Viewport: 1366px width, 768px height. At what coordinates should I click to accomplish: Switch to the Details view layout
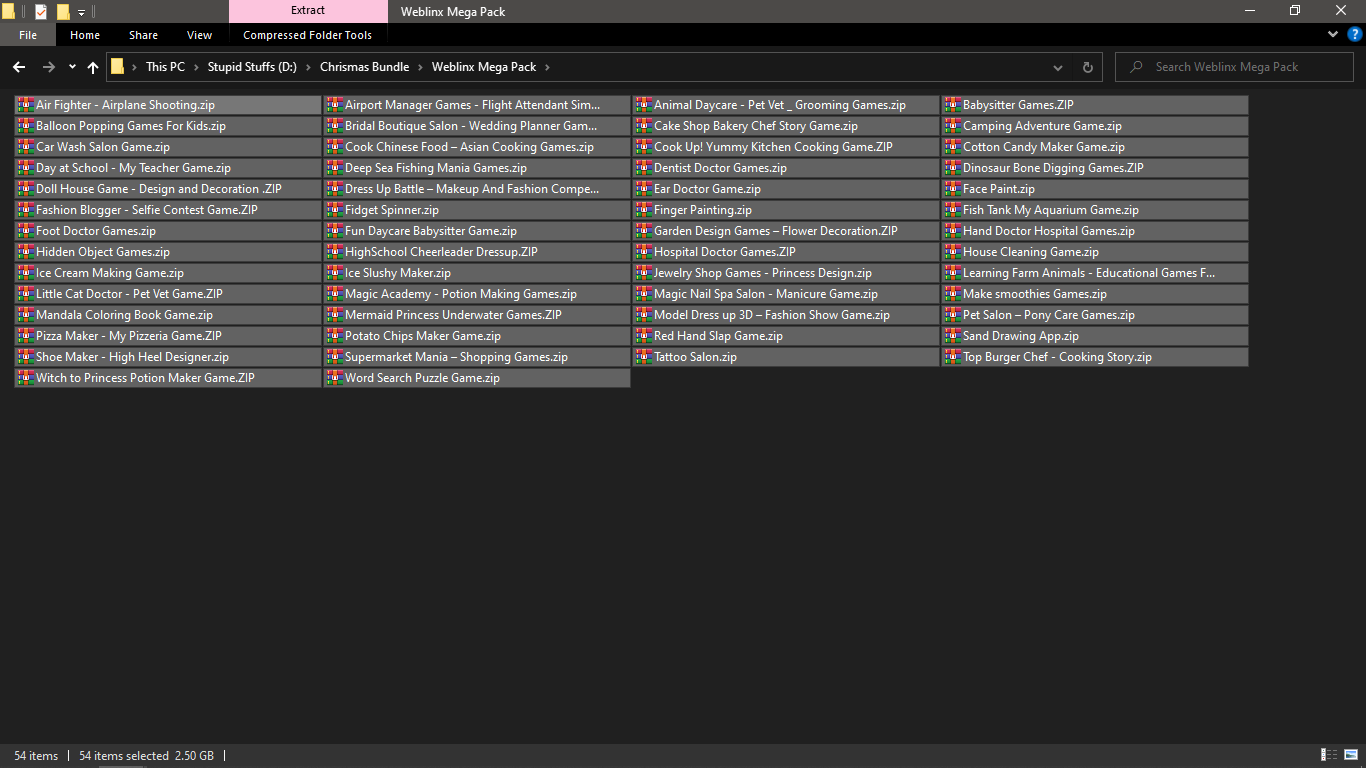point(1330,755)
